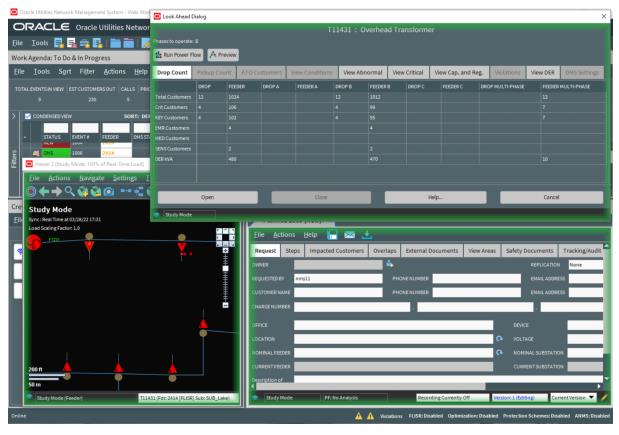This screenshot has height=435, width=619.
Task: Click zoom-out minus on Viewer zoom control
Action: point(225,305)
